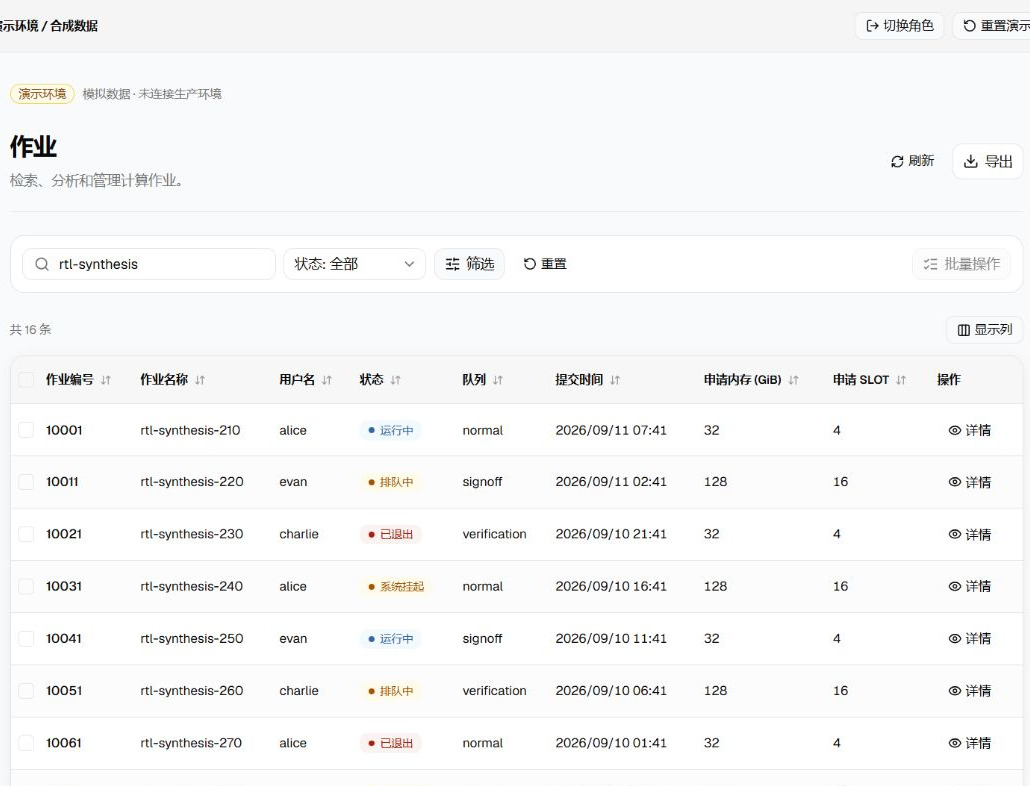This screenshot has height=786, width=1030.
Task: Click user evan in job 10011 row
Action: click(293, 482)
